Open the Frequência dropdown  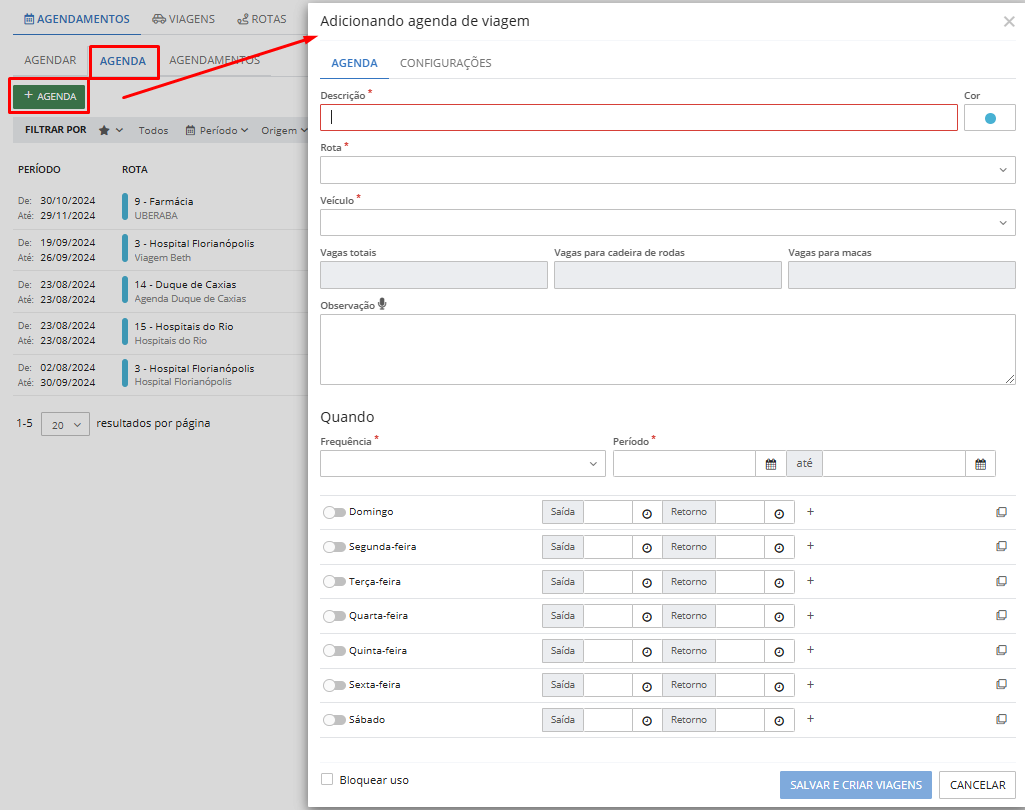click(x=463, y=464)
